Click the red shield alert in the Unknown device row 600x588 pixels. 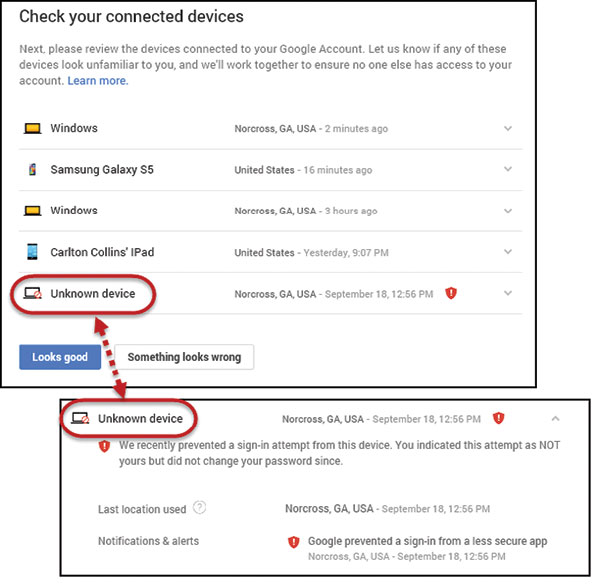451,294
